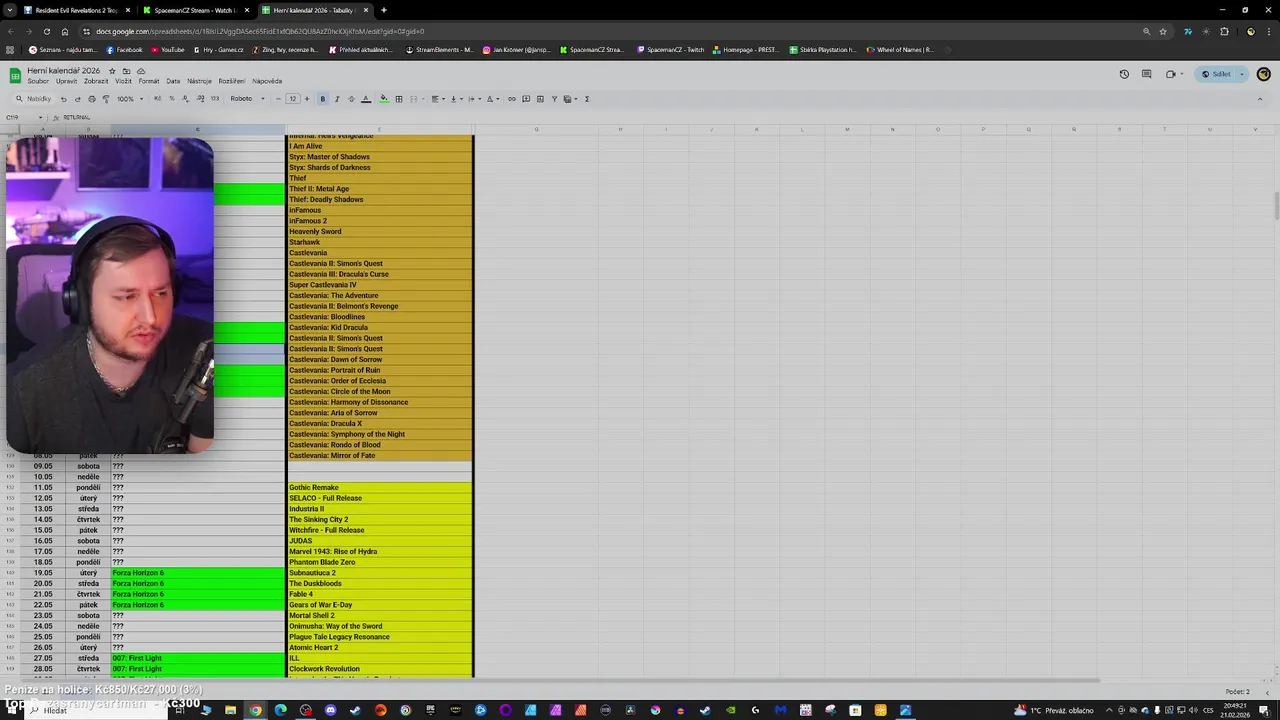
Task: Open the number format 123 menu
Action: pyautogui.click(x=214, y=99)
